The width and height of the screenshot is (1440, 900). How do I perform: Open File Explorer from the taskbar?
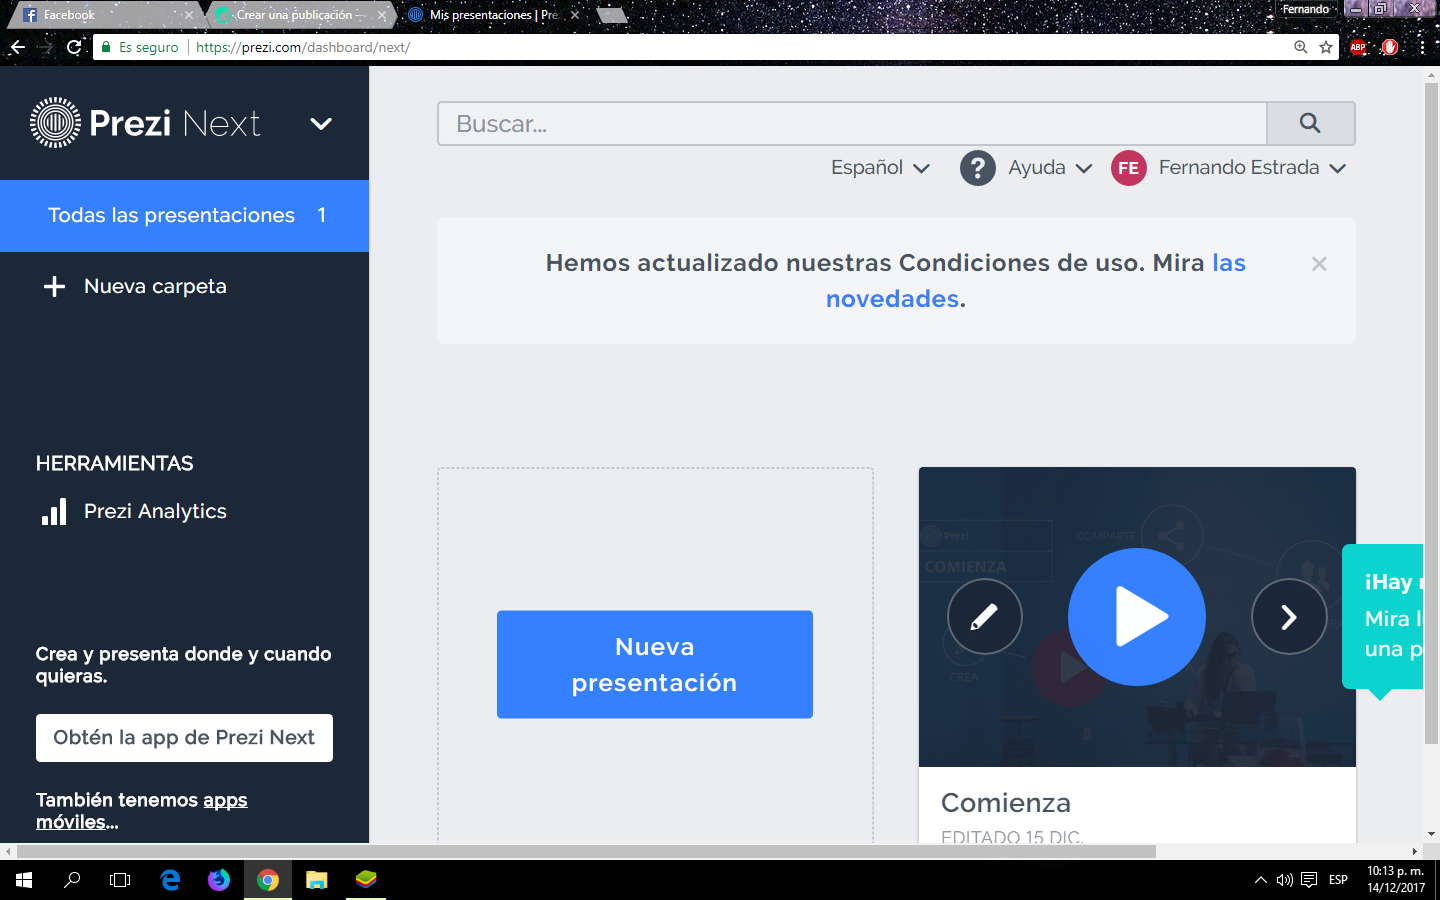point(317,880)
